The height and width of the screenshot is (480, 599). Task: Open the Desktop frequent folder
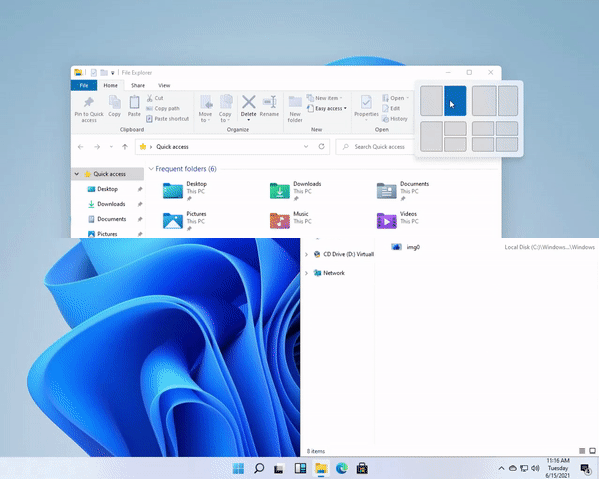coord(185,191)
